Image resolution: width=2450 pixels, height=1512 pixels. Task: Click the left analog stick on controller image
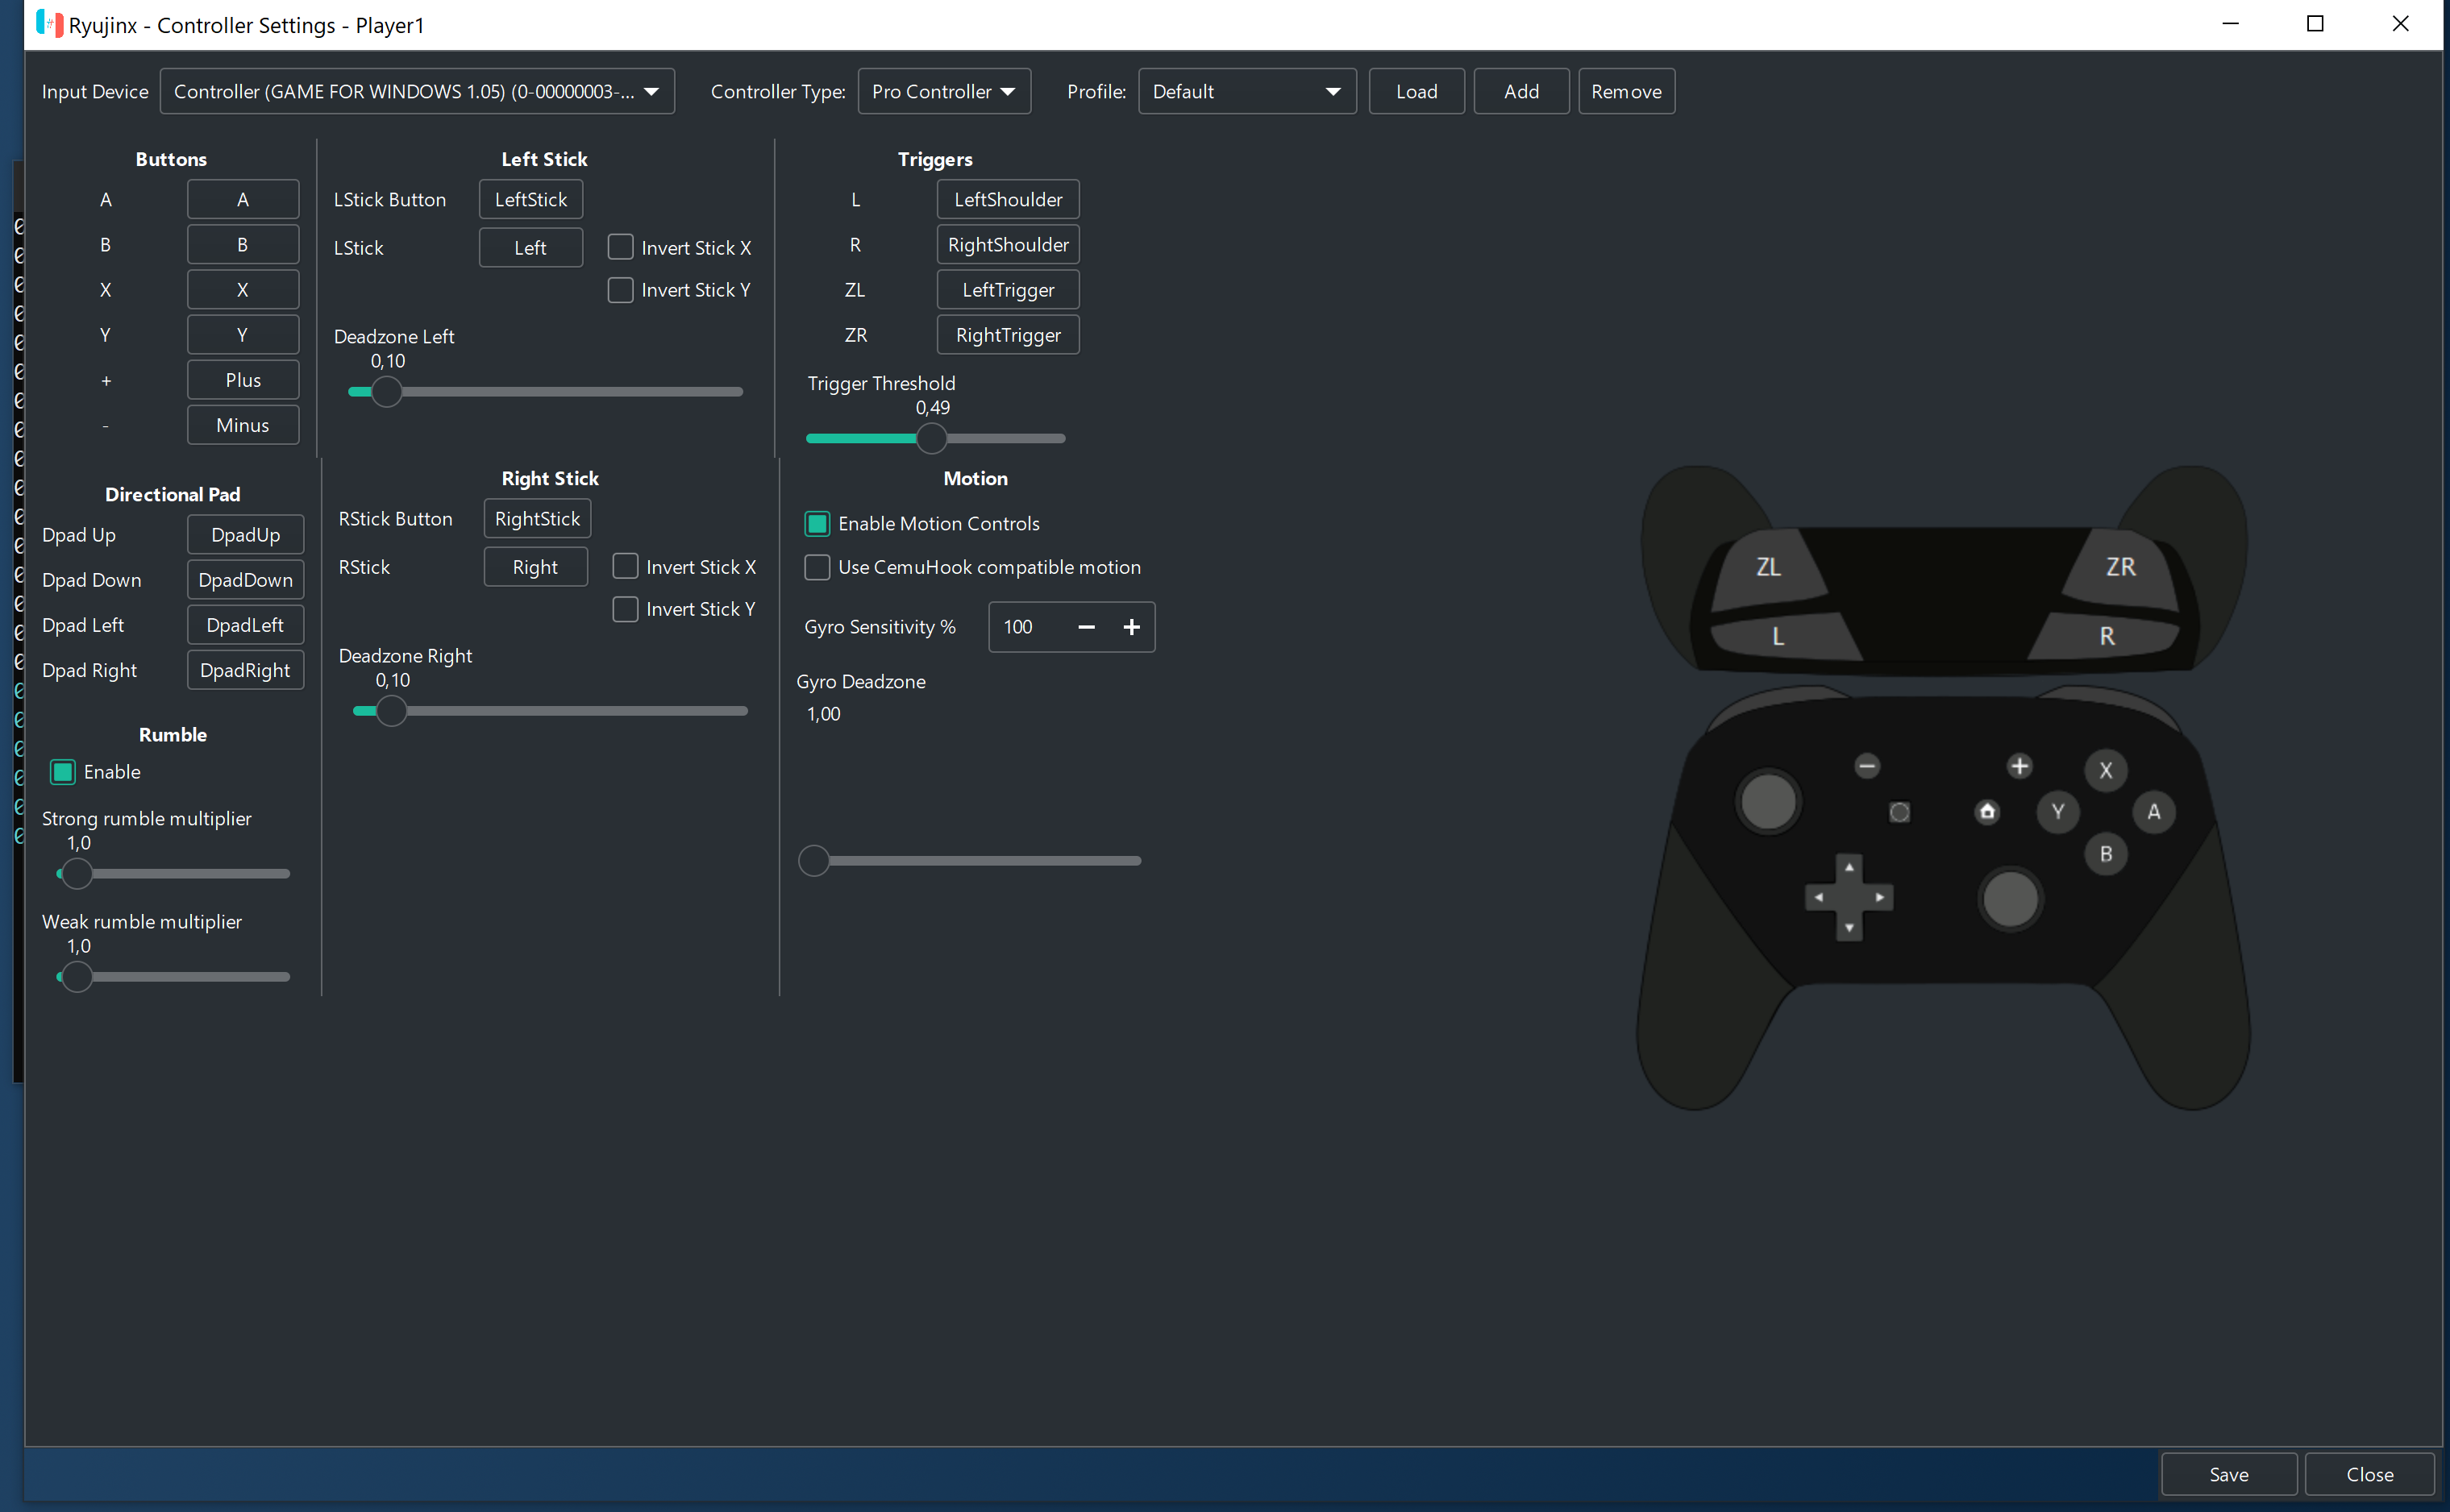click(x=1768, y=801)
